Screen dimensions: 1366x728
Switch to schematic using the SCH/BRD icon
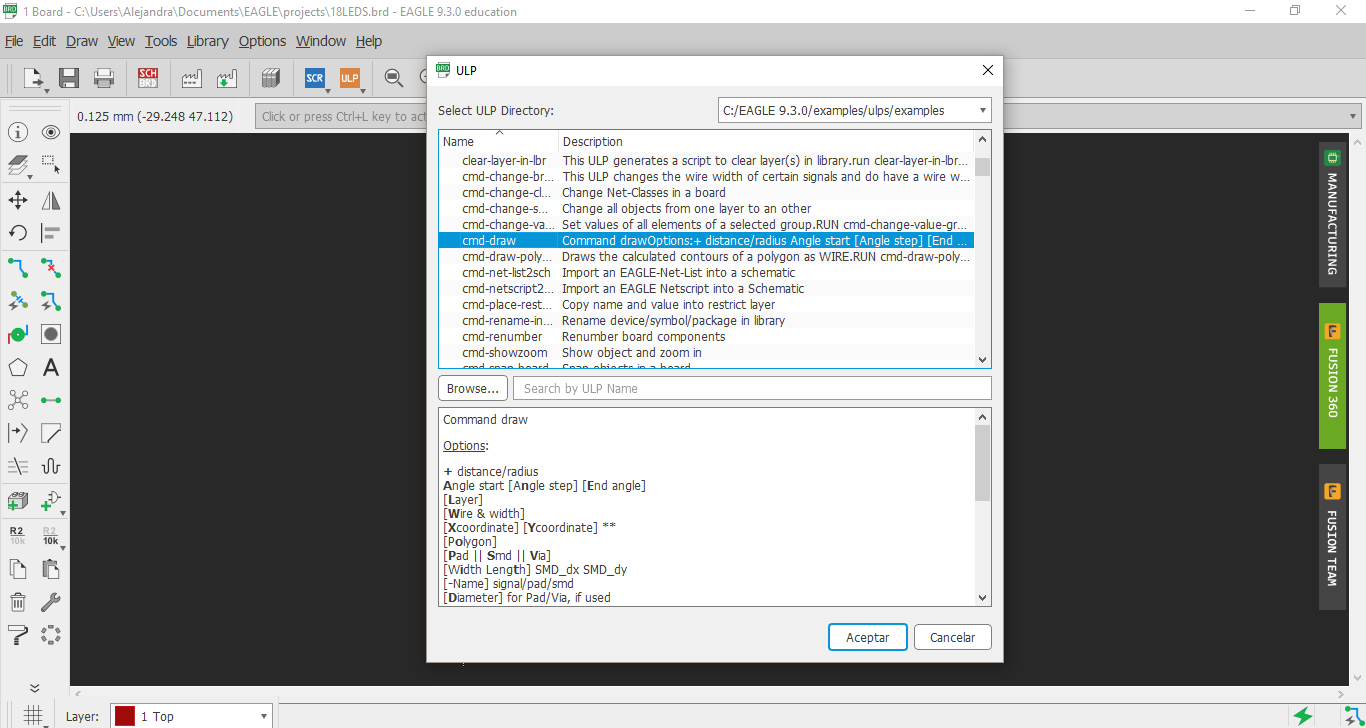coord(147,78)
